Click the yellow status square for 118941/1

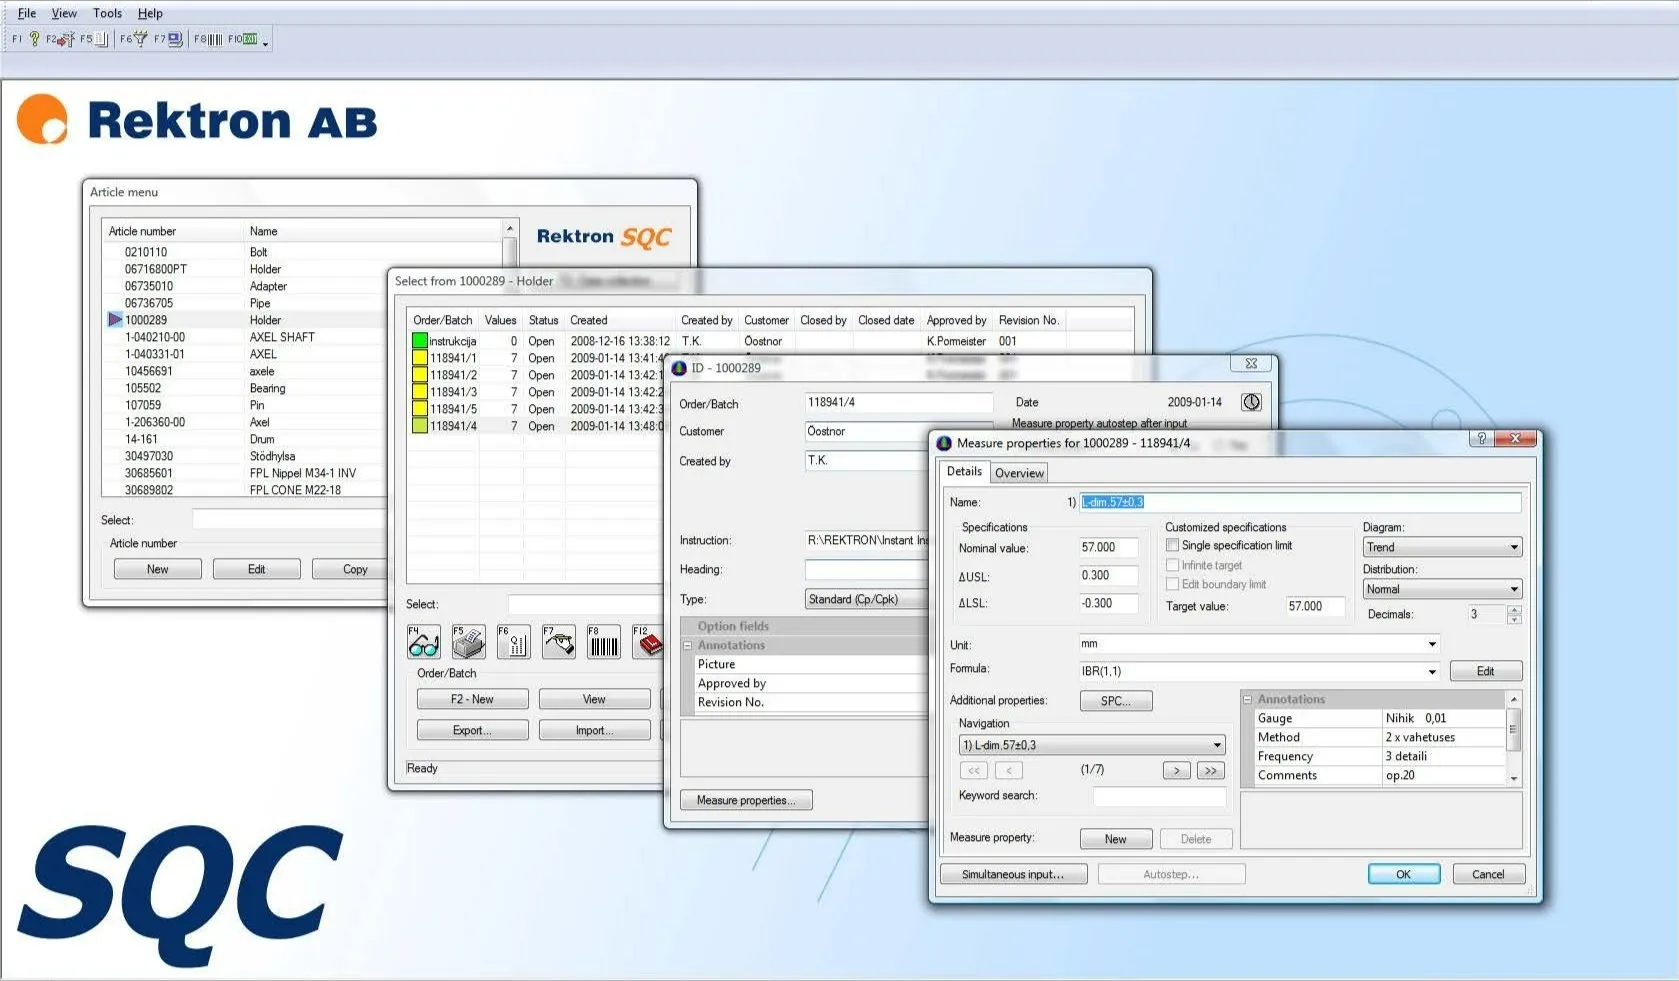point(420,358)
